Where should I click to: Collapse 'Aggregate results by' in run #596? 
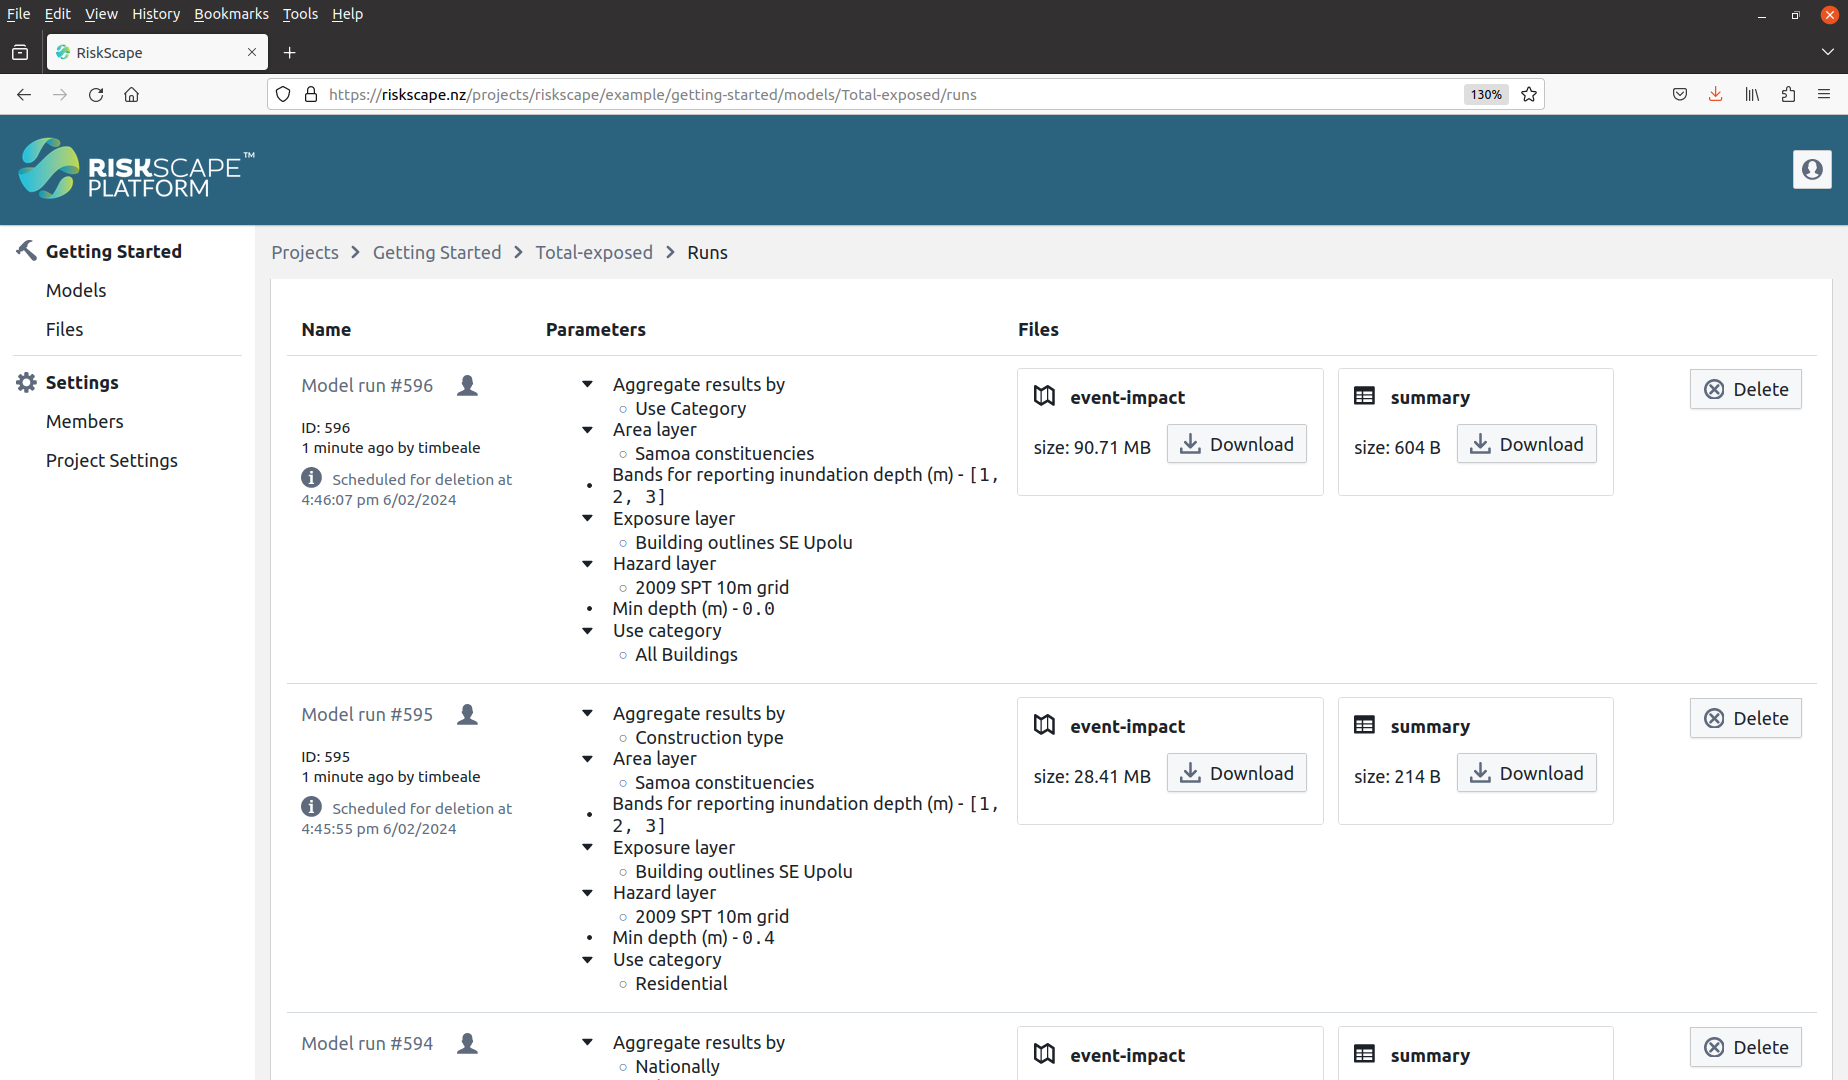588,385
